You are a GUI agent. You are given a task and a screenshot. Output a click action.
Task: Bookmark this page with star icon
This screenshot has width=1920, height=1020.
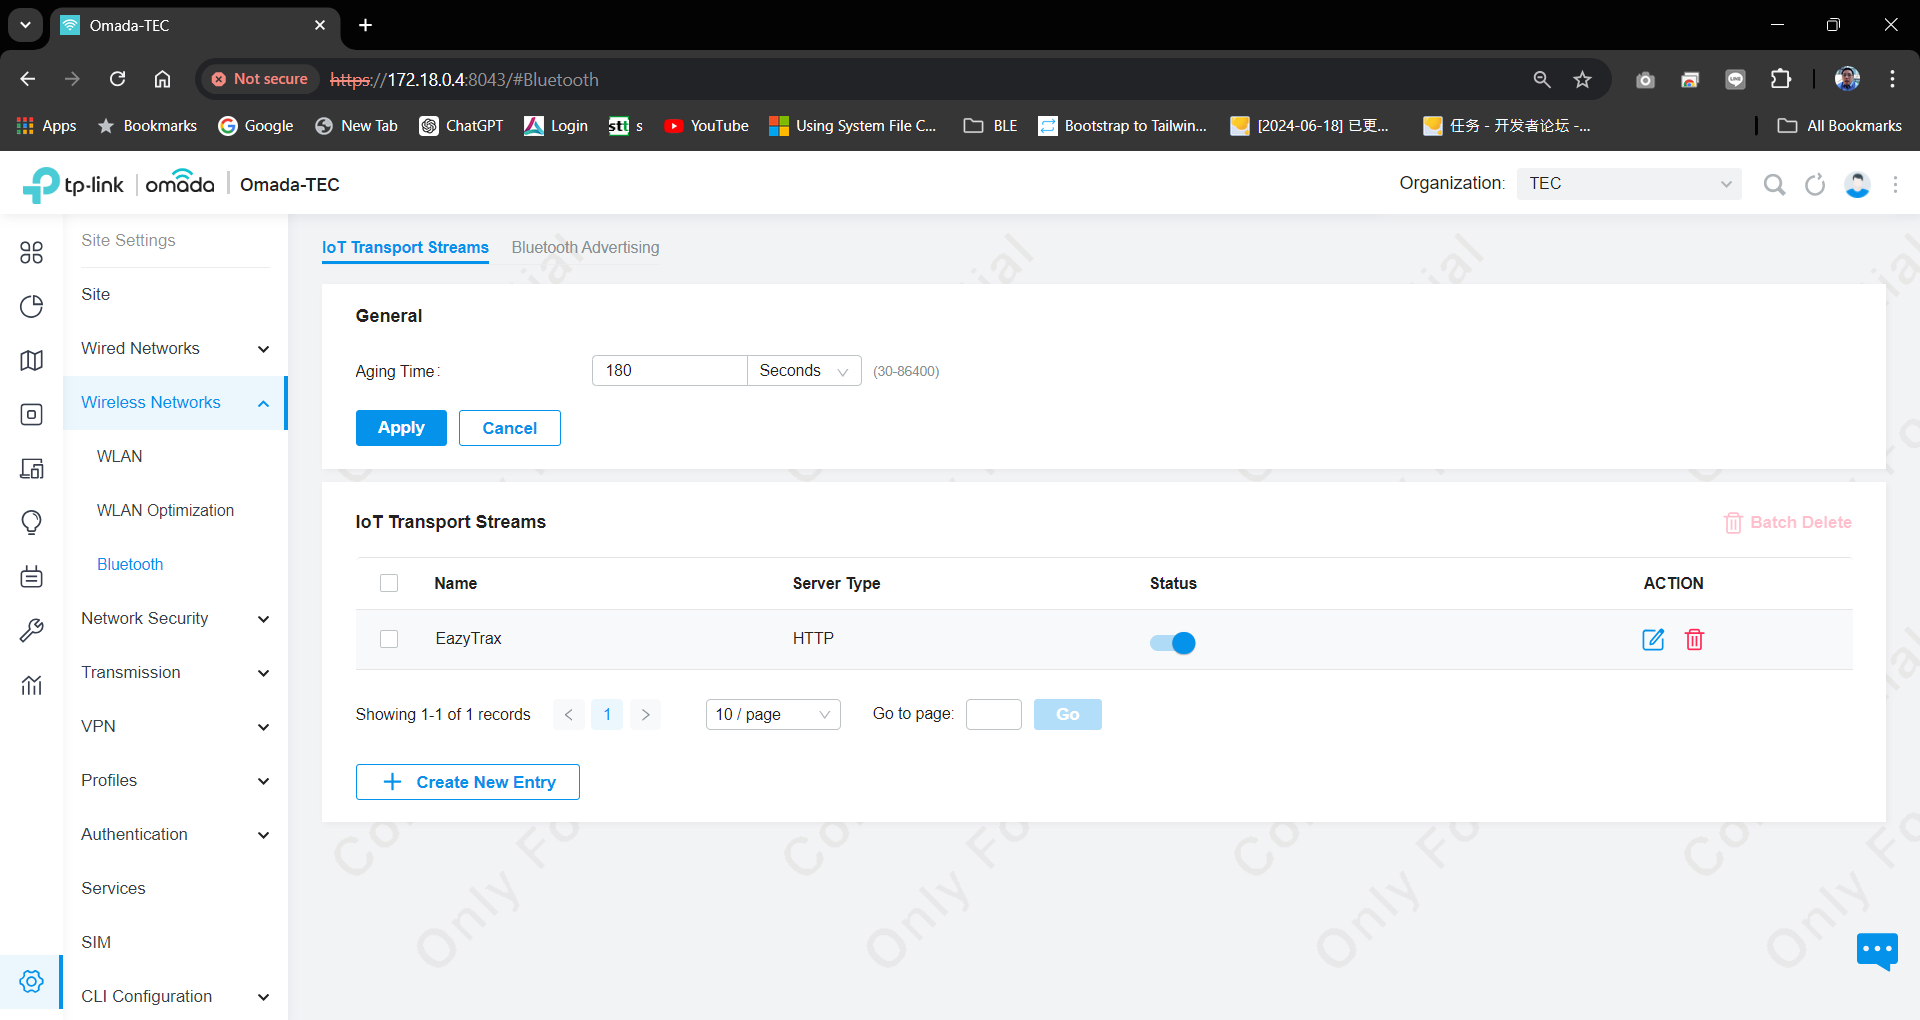coord(1582,79)
